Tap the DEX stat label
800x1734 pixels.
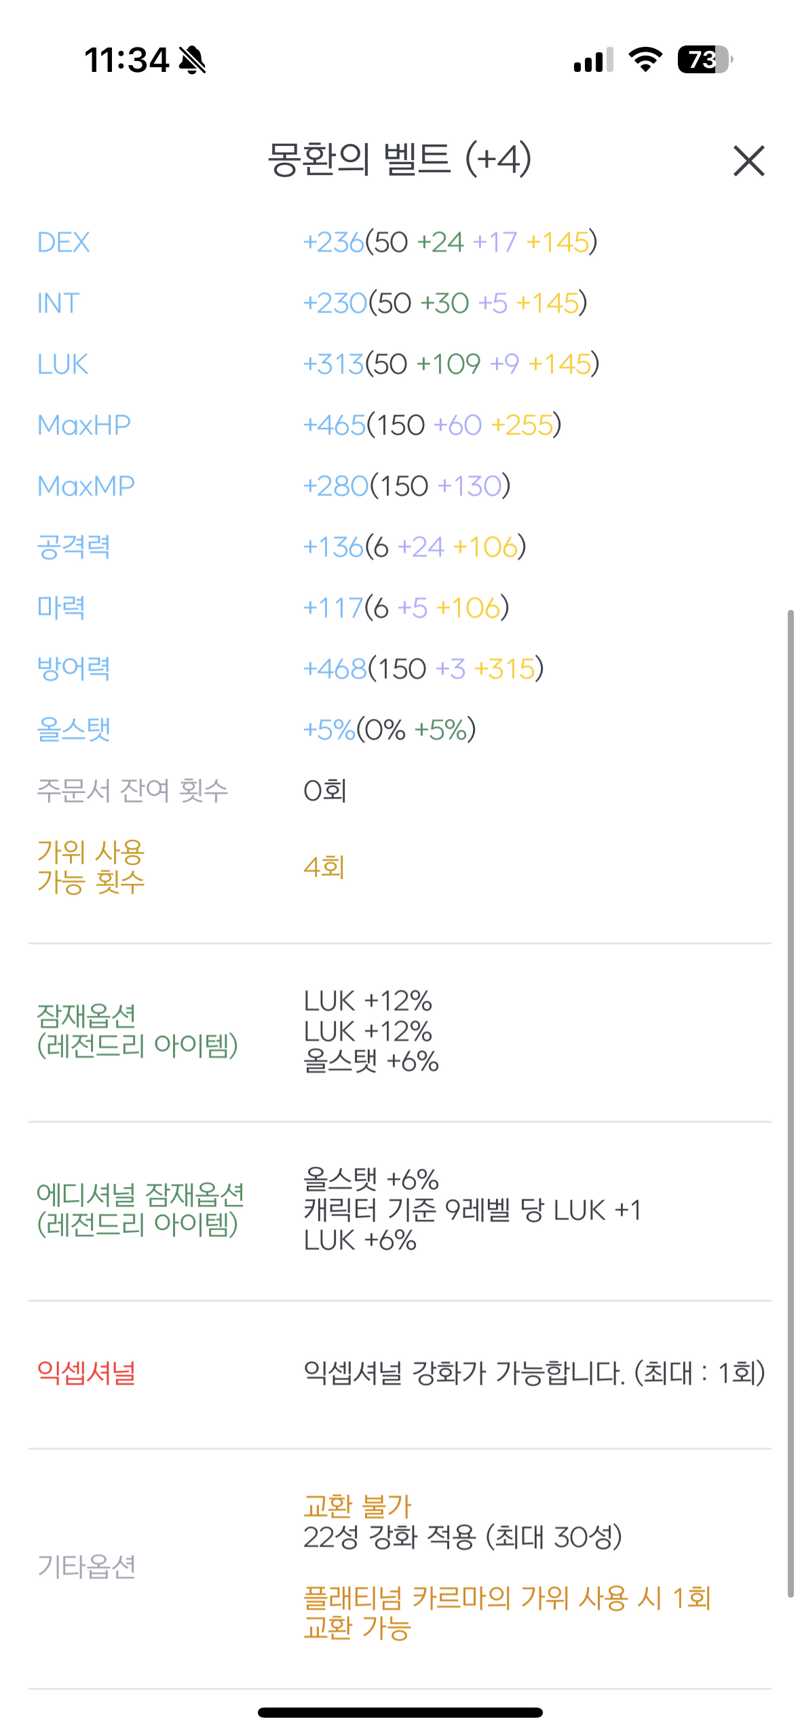click(63, 242)
